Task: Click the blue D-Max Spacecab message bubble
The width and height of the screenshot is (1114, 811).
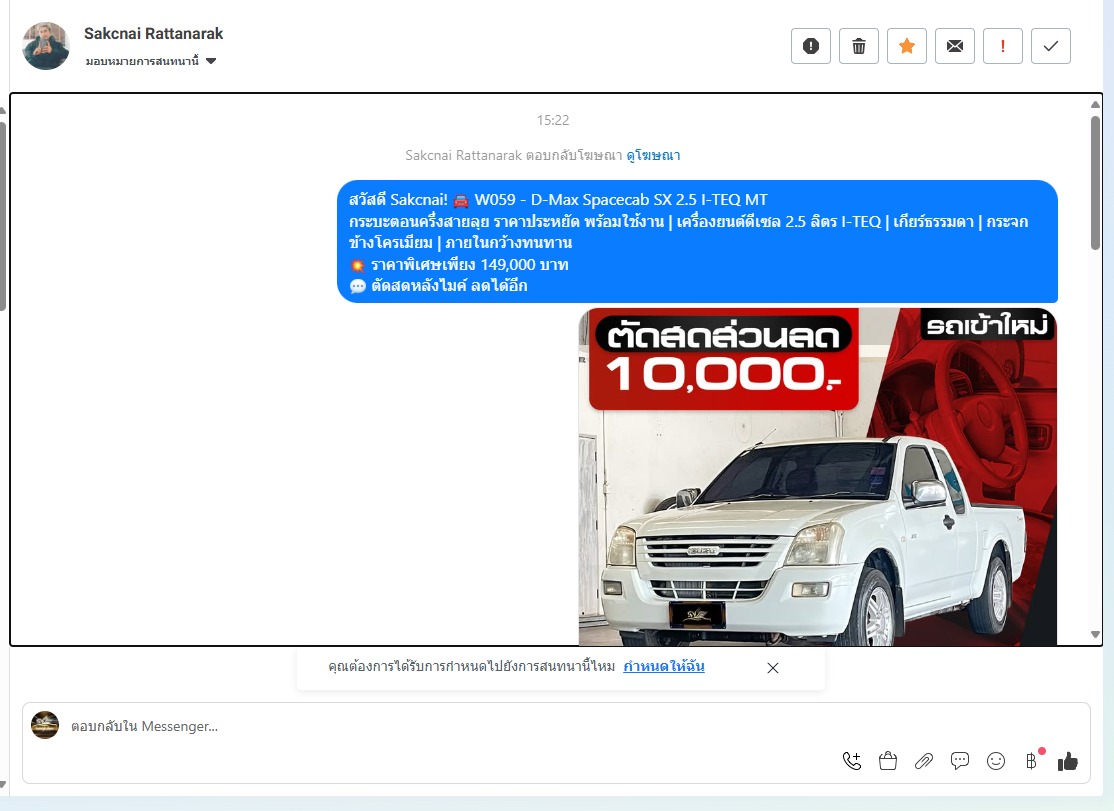Action: tap(697, 241)
